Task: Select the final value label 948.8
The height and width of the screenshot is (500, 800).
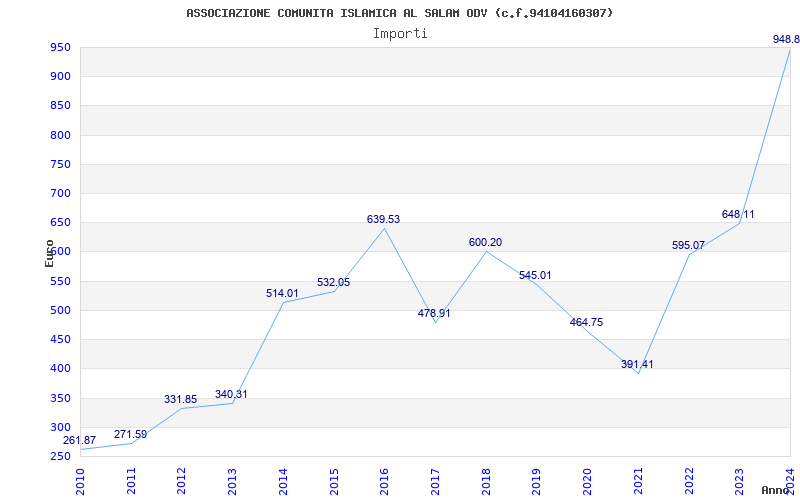Action: click(x=786, y=39)
